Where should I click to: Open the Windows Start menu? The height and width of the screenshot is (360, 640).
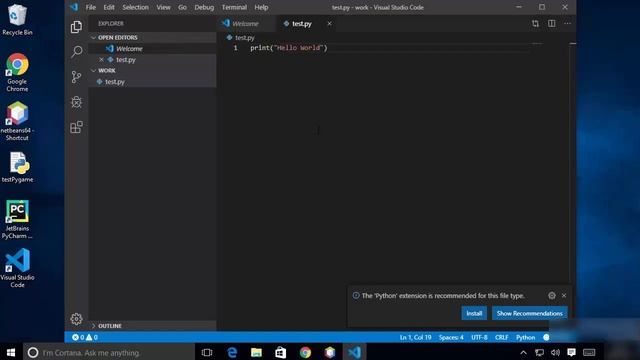pos(11,352)
